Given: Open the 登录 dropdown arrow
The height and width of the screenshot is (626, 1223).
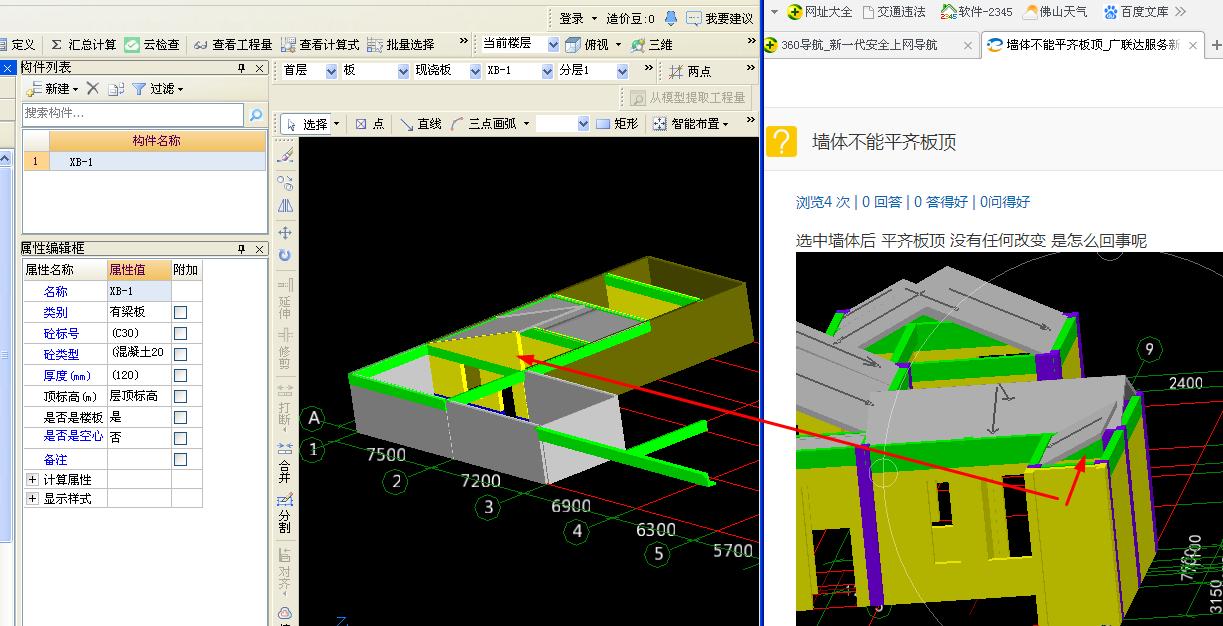Looking at the screenshot, I should [x=594, y=19].
